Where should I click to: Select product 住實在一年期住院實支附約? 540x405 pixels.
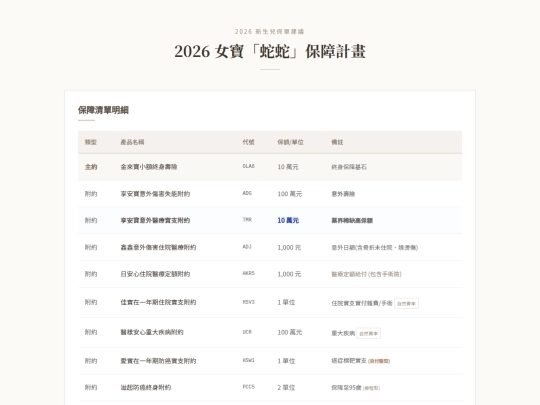pyautogui.click(x=158, y=302)
